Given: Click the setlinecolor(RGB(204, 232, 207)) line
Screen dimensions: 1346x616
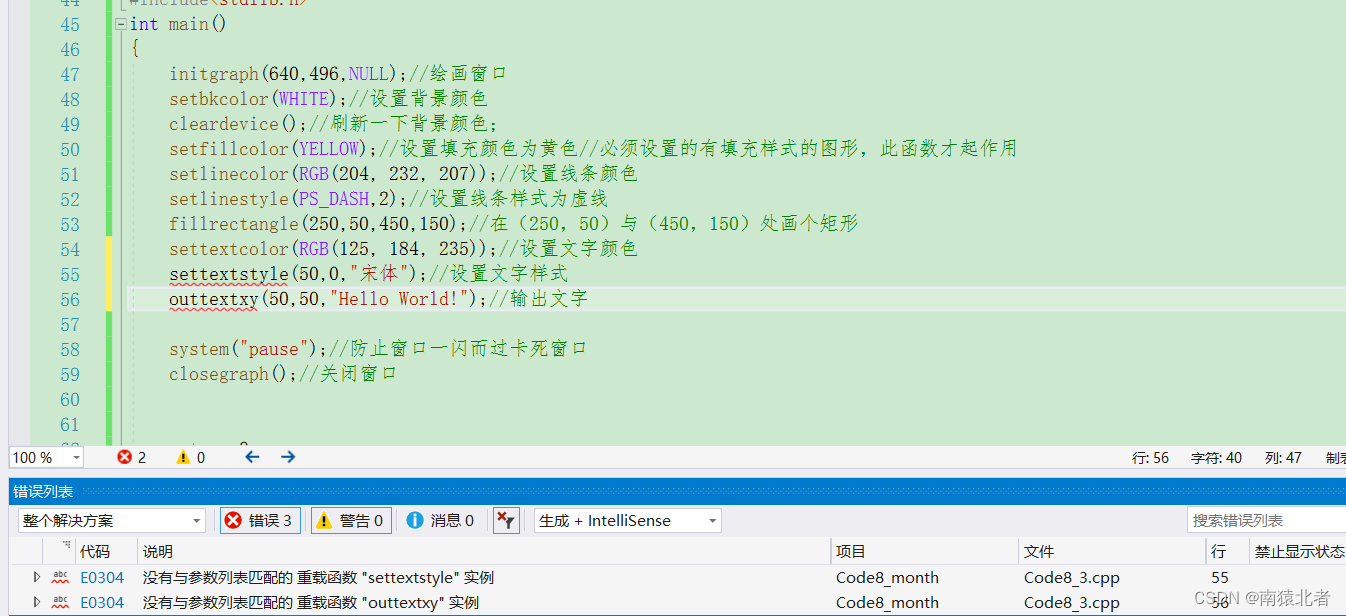Looking at the screenshot, I should [403, 174].
